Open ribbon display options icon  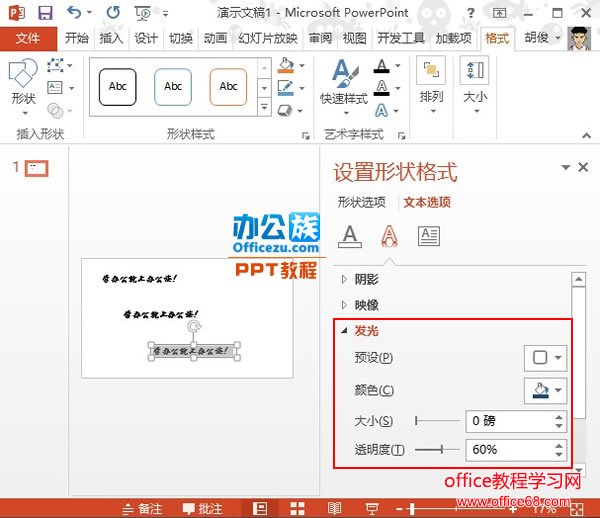point(499,13)
